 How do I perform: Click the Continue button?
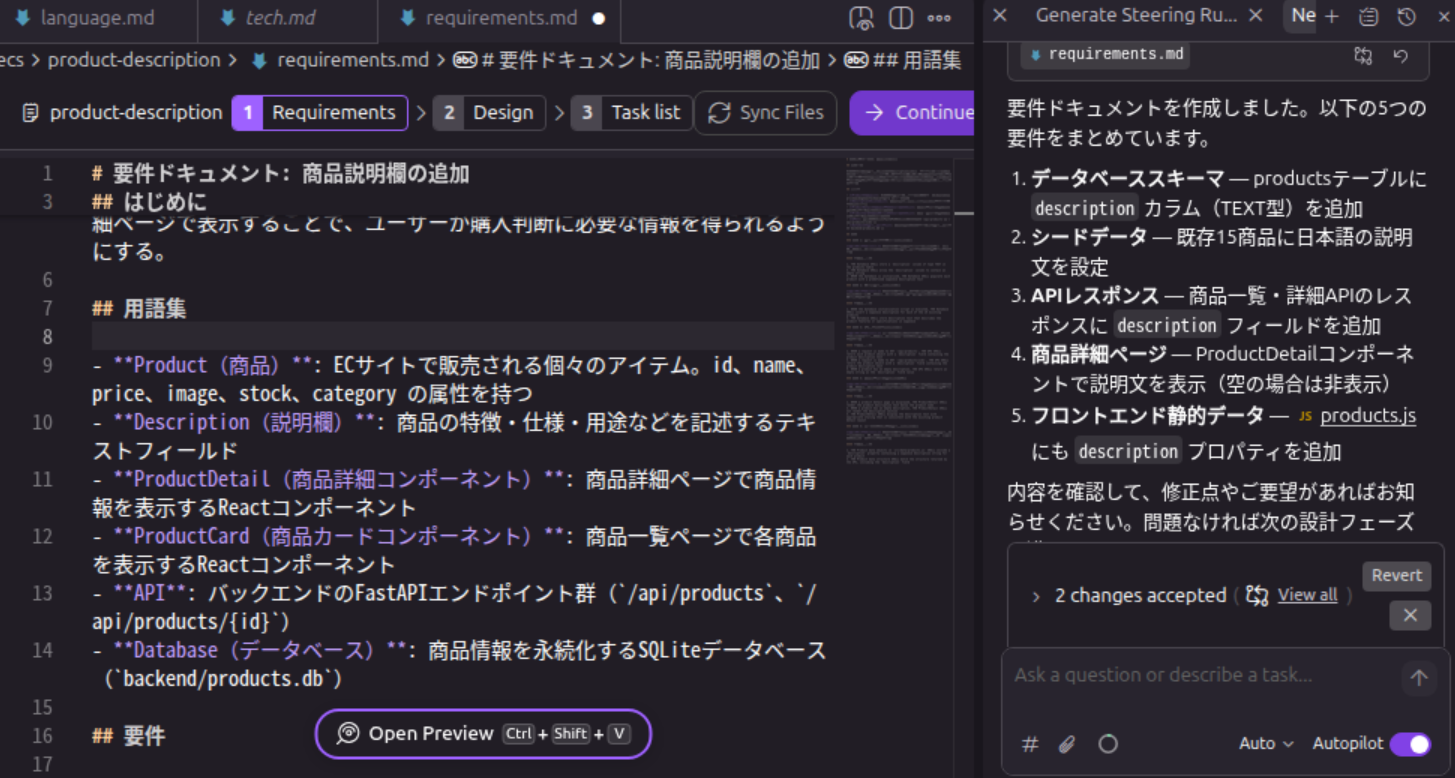coord(921,112)
